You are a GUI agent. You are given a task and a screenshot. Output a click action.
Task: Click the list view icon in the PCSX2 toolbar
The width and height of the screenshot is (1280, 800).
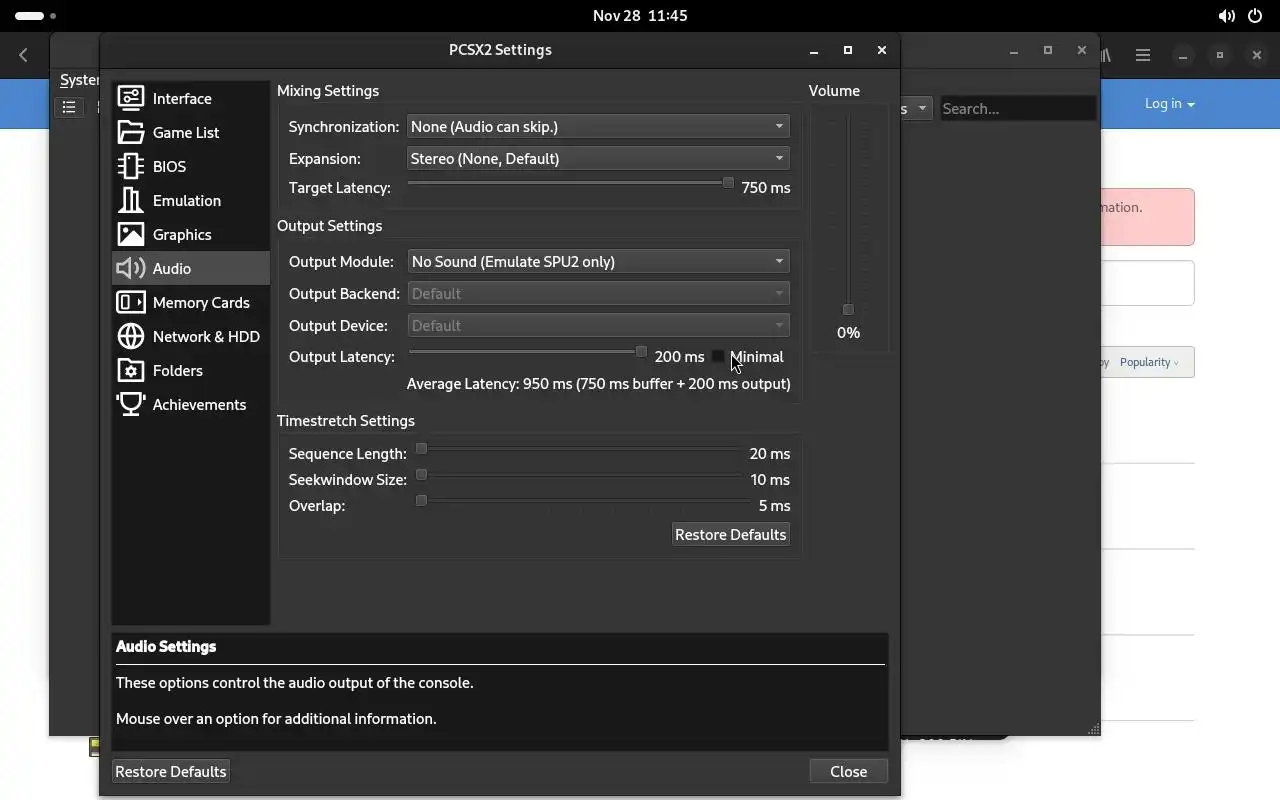[69, 107]
